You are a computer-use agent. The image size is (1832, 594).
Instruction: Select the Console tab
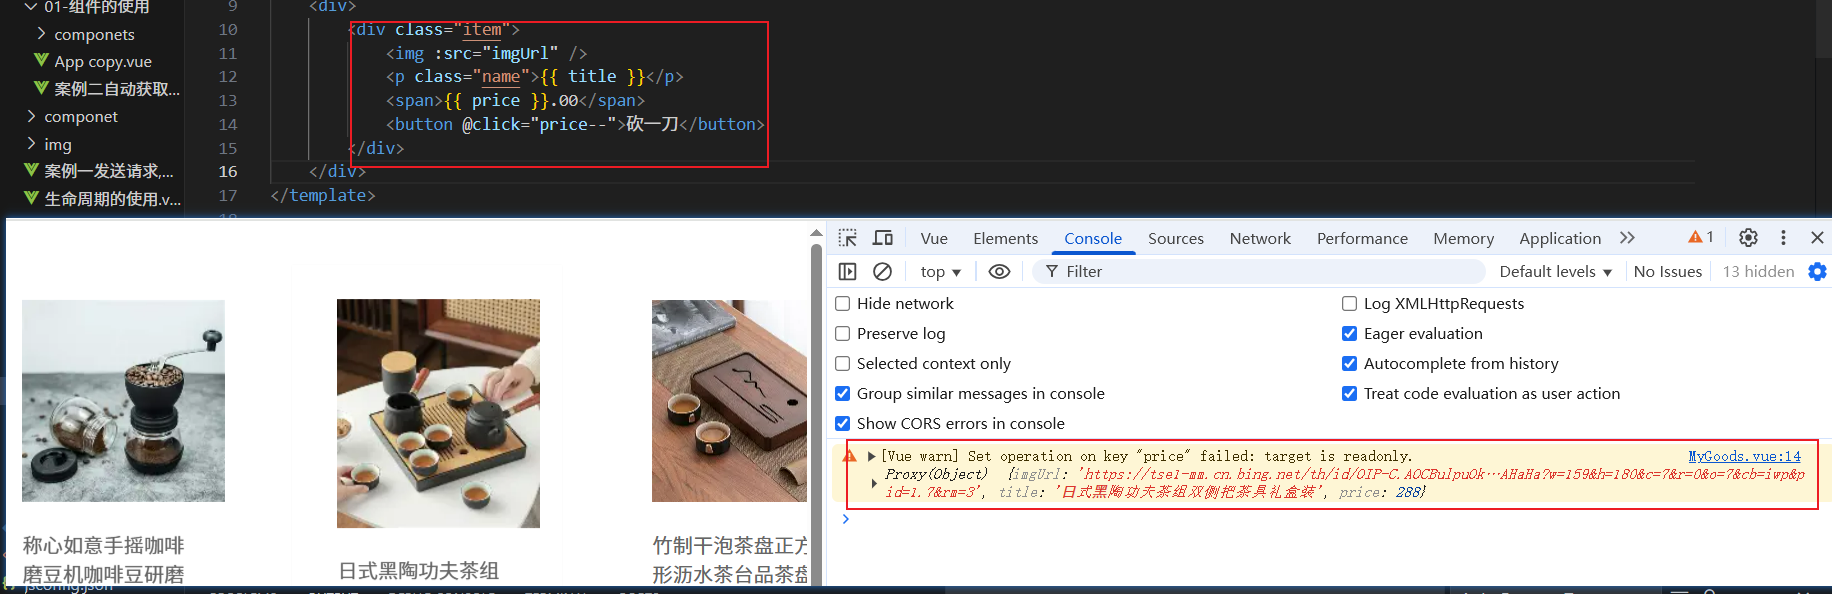coord(1092,238)
